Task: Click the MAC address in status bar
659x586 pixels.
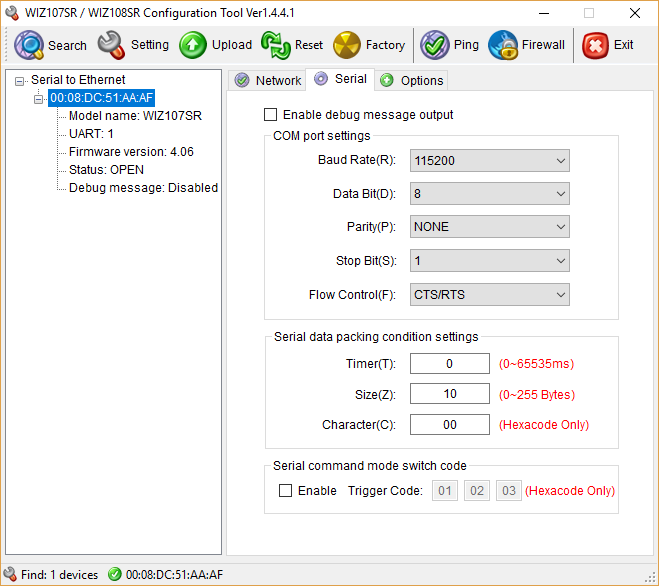Action: 174,574
